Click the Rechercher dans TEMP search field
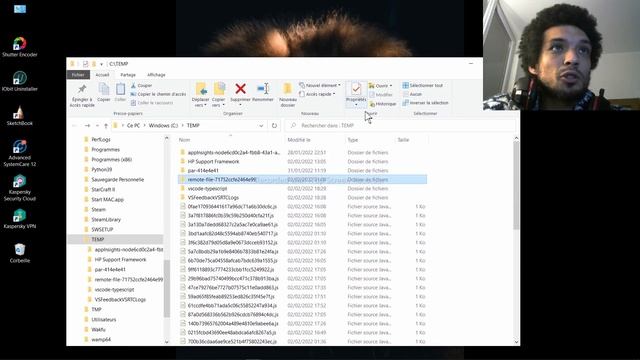Screen dimensions: 640x360 [x=400, y=126]
